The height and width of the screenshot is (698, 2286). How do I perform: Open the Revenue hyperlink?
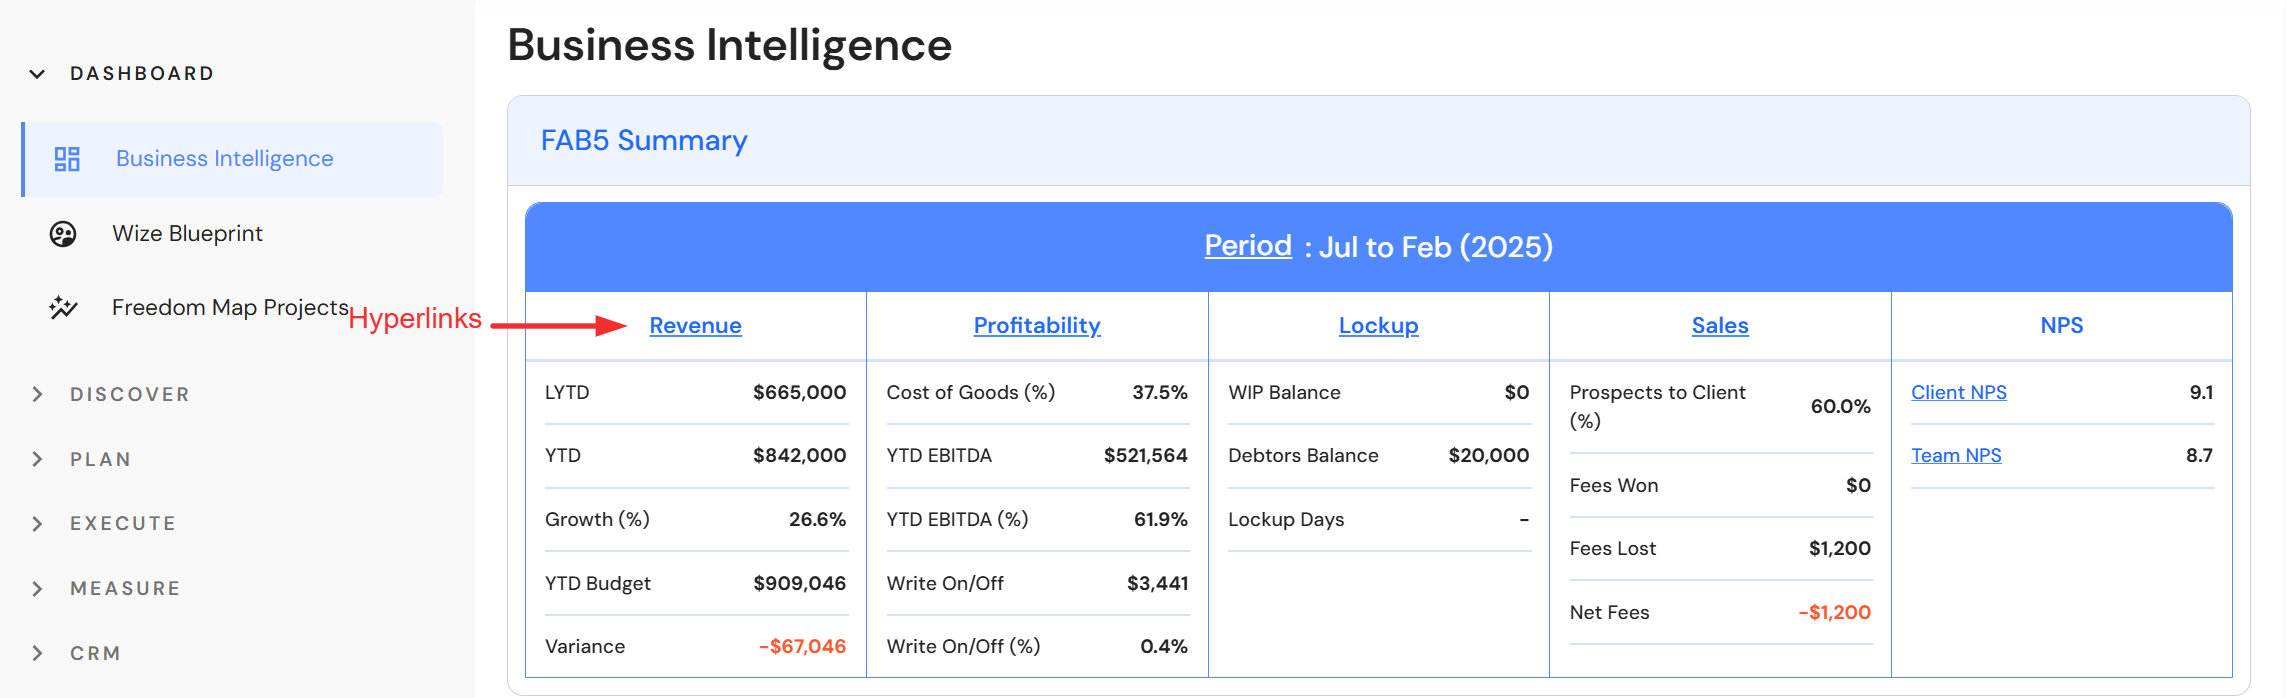click(x=695, y=326)
